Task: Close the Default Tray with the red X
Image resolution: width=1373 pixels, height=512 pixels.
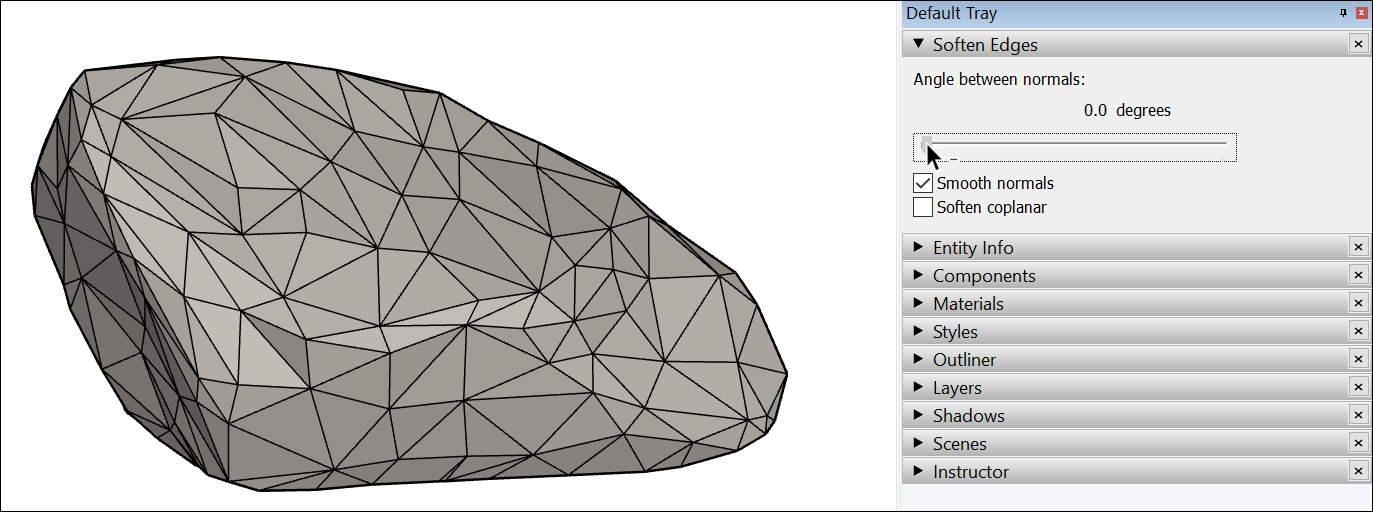Action: [x=1361, y=13]
